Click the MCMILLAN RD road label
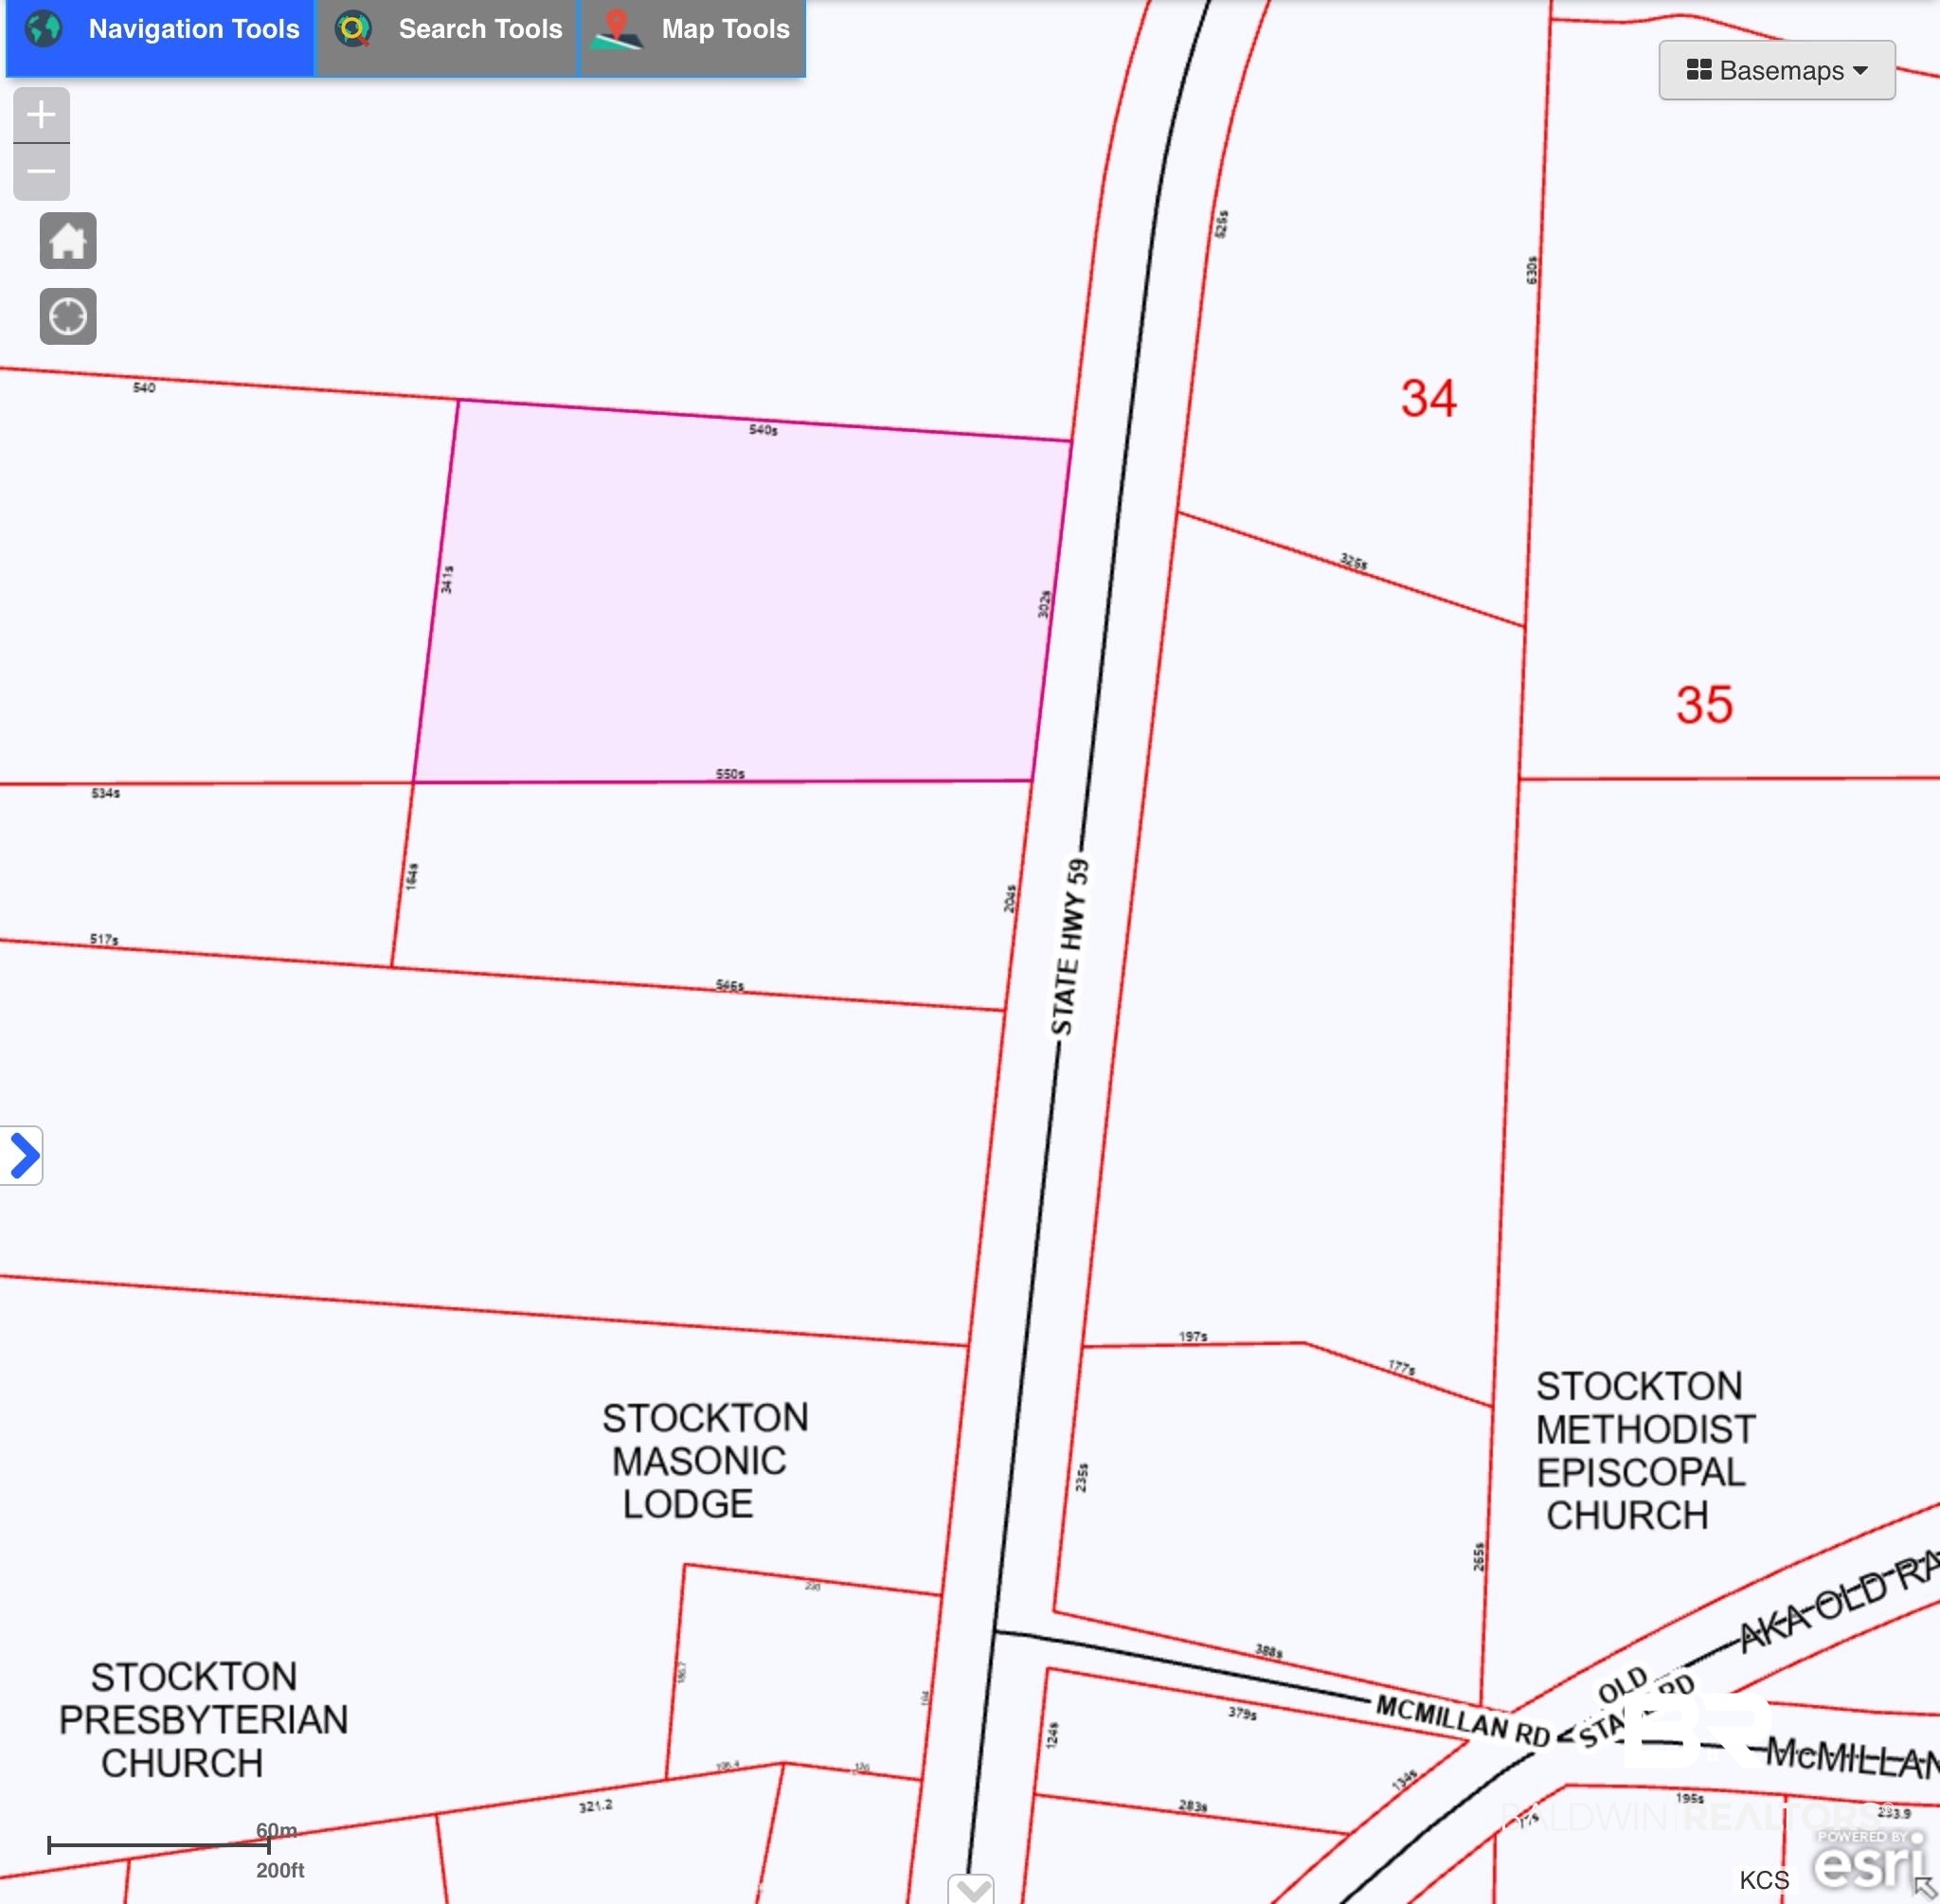This screenshot has width=1940, height=1904. click(1462, 1720)
